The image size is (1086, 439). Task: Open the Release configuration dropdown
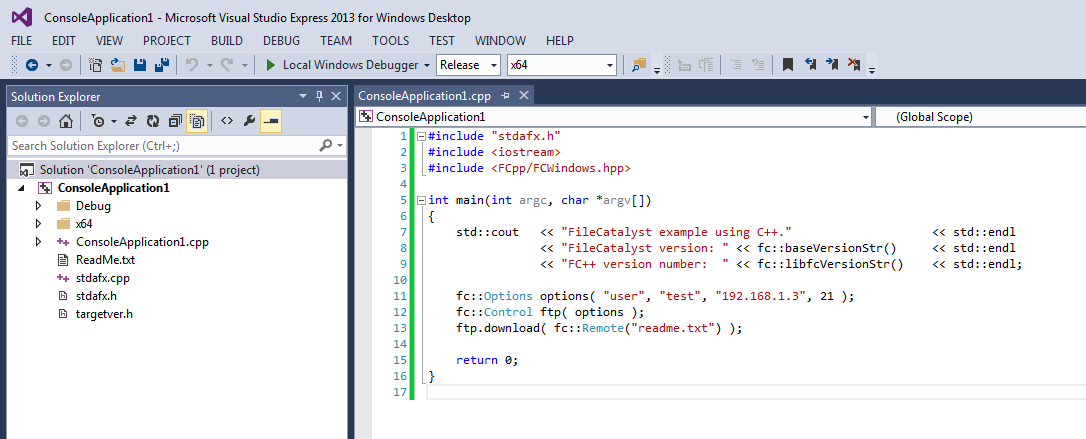469,65
